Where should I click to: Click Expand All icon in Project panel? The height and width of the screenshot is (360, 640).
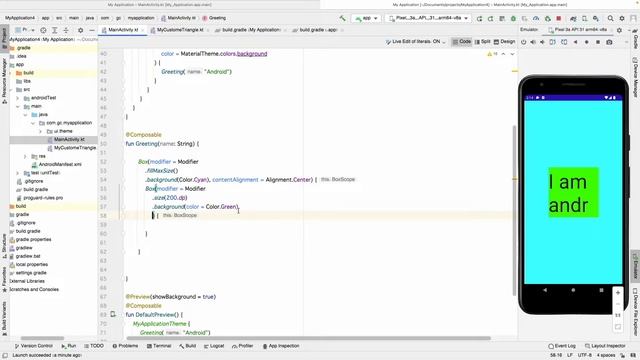54,30
